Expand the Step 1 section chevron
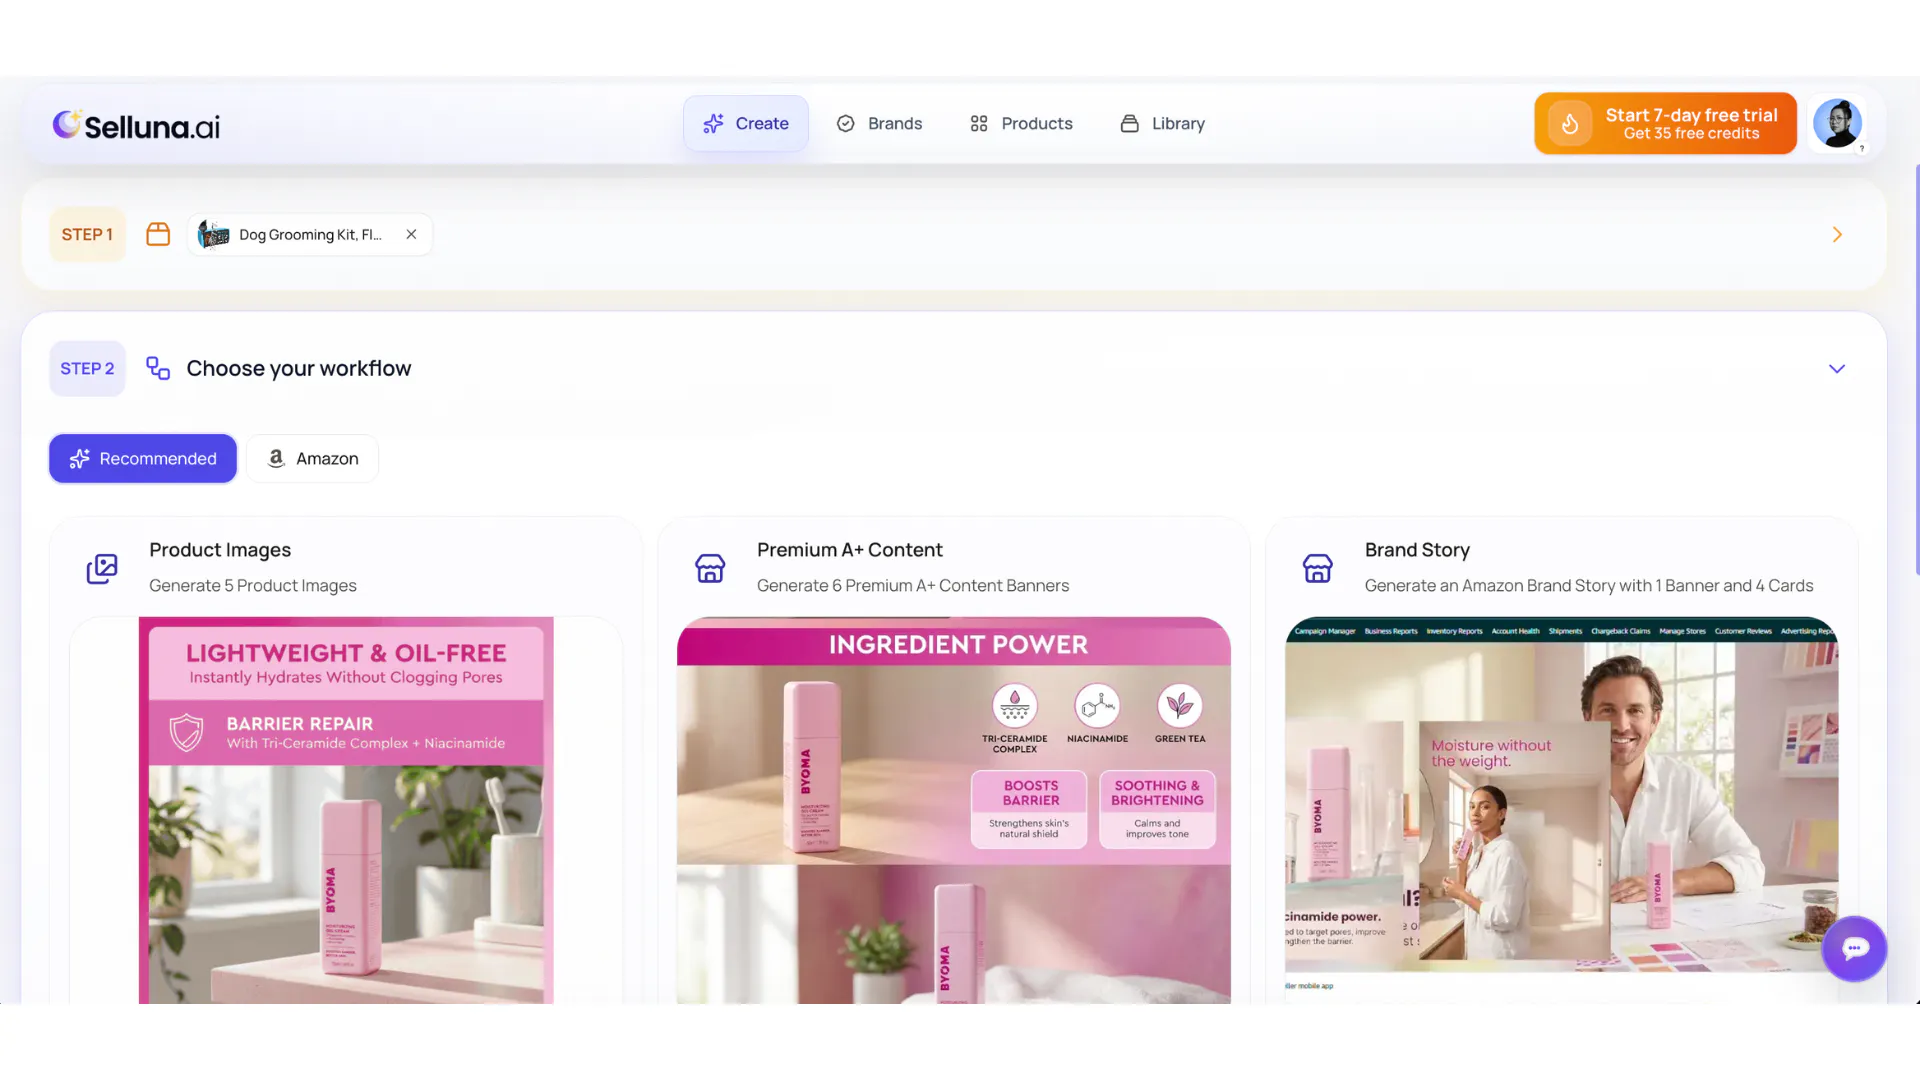 click(x=1837, y=235)
